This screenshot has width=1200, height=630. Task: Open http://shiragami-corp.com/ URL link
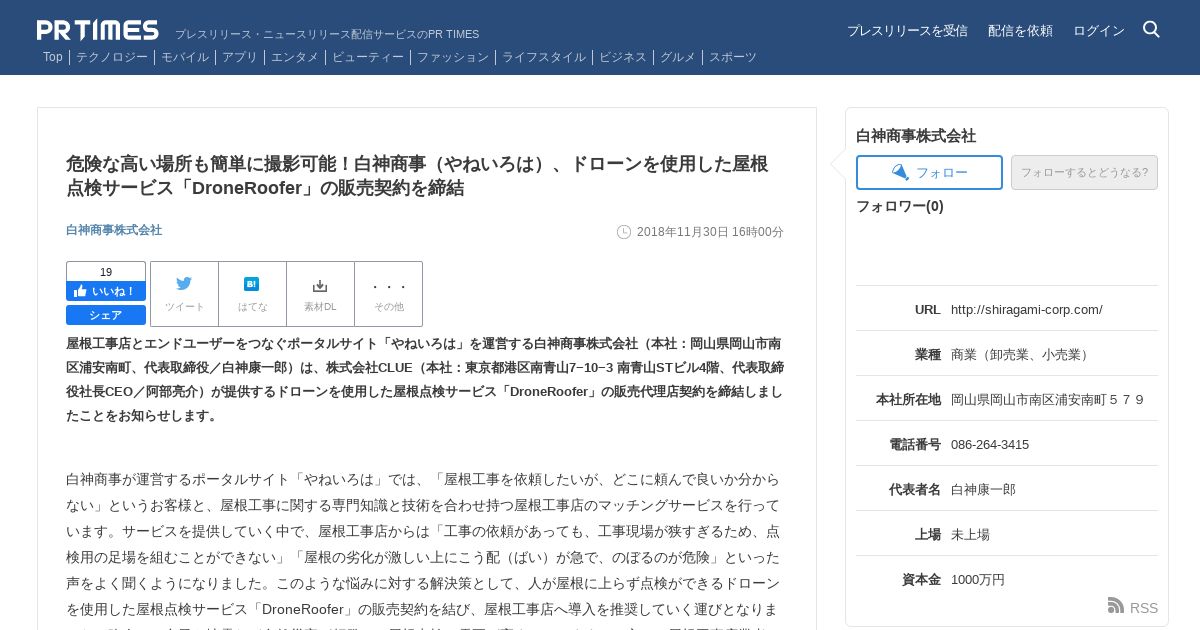pos(1027,309)
